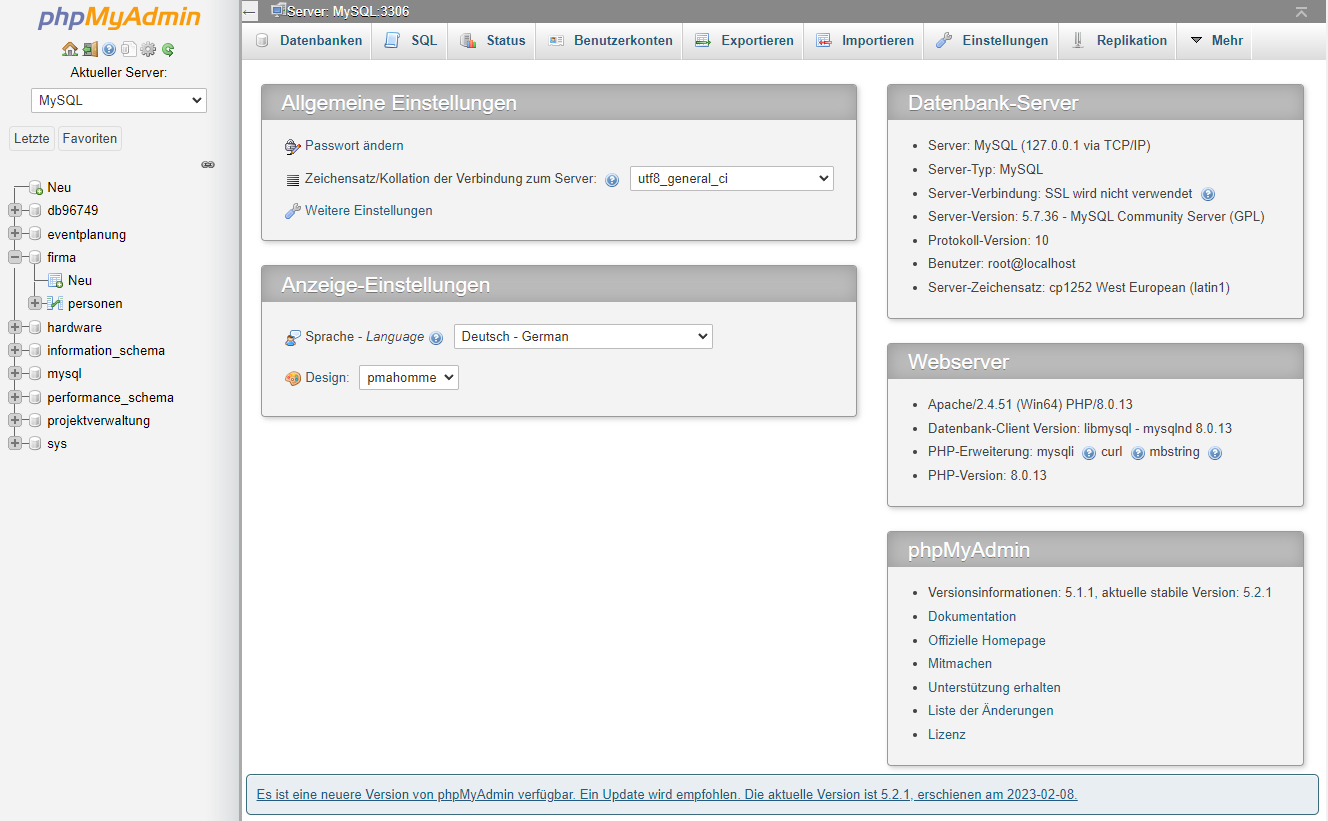Open help icon next to mysqli extension

tap(1089, 452)
